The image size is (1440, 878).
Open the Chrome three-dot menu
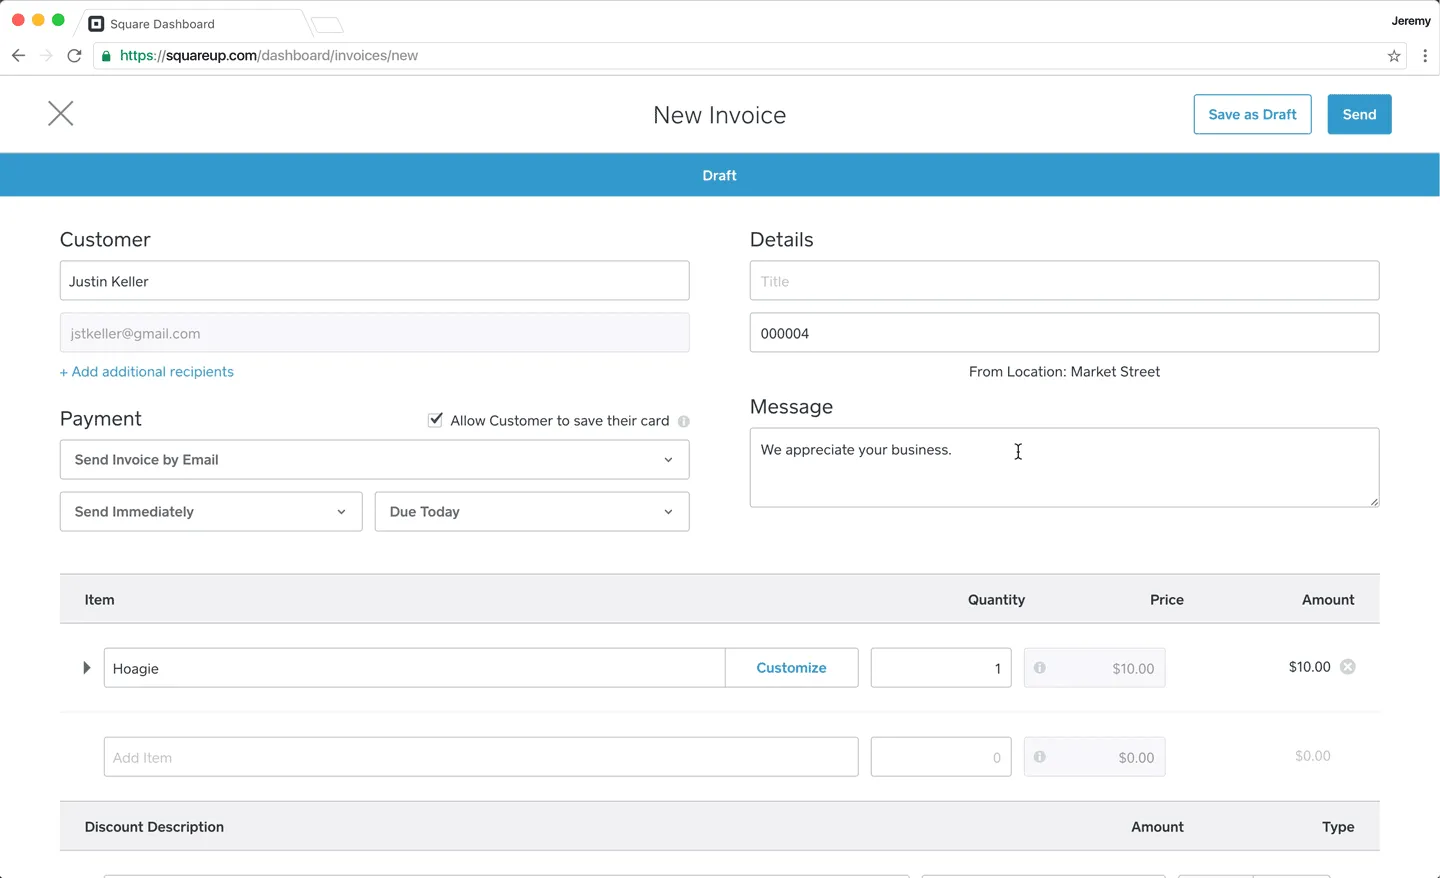coord(1425,56)
